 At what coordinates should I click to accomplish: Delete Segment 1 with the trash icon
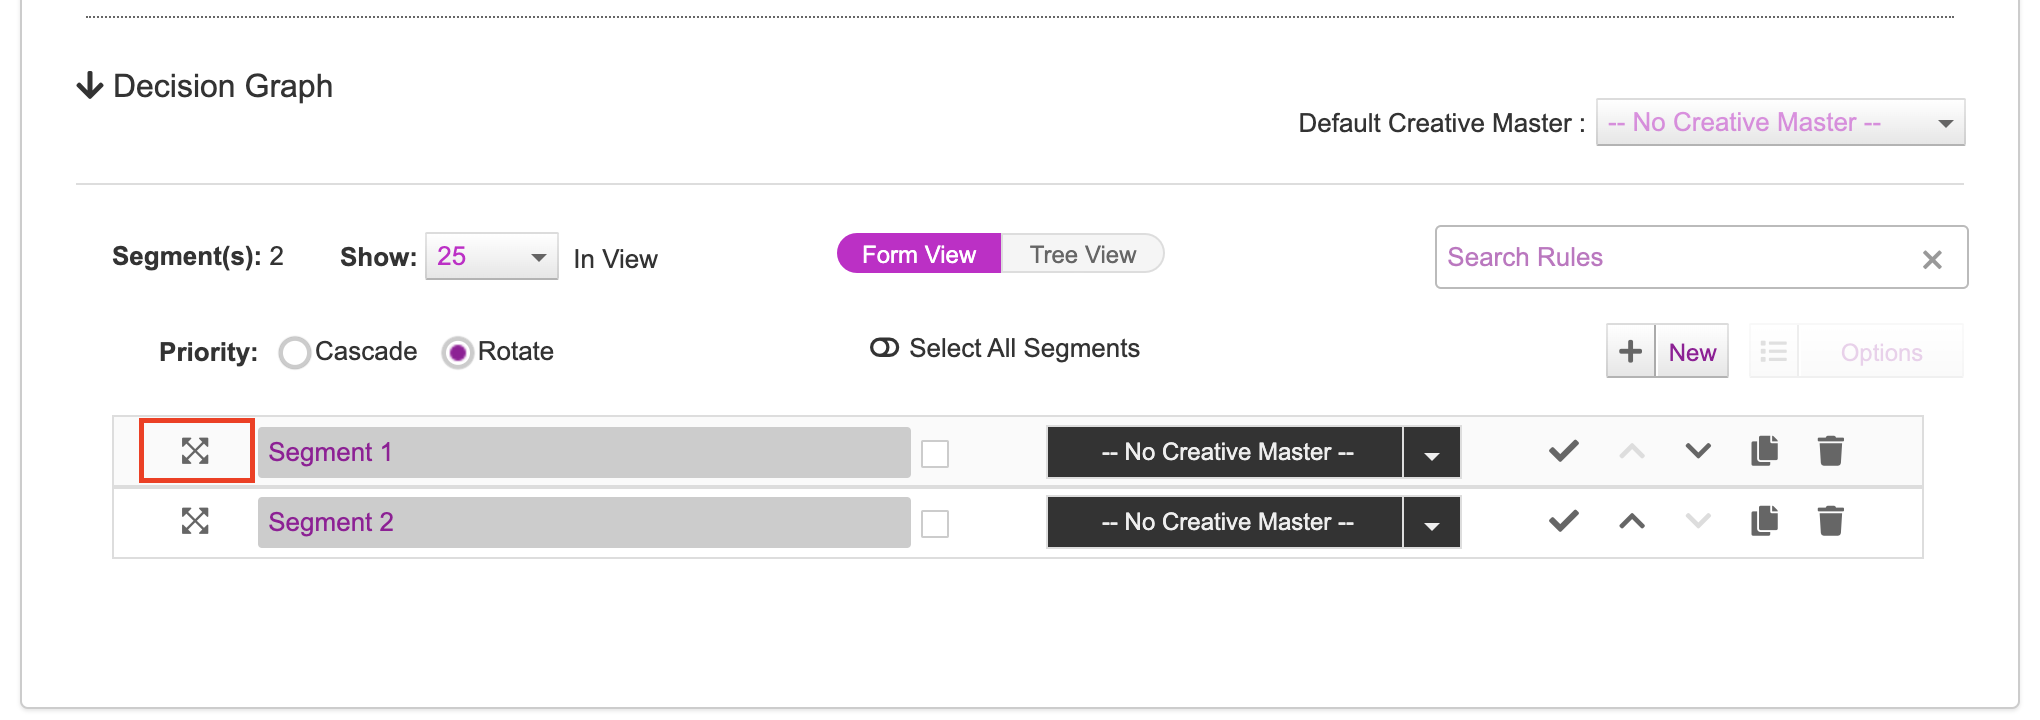1831,451
